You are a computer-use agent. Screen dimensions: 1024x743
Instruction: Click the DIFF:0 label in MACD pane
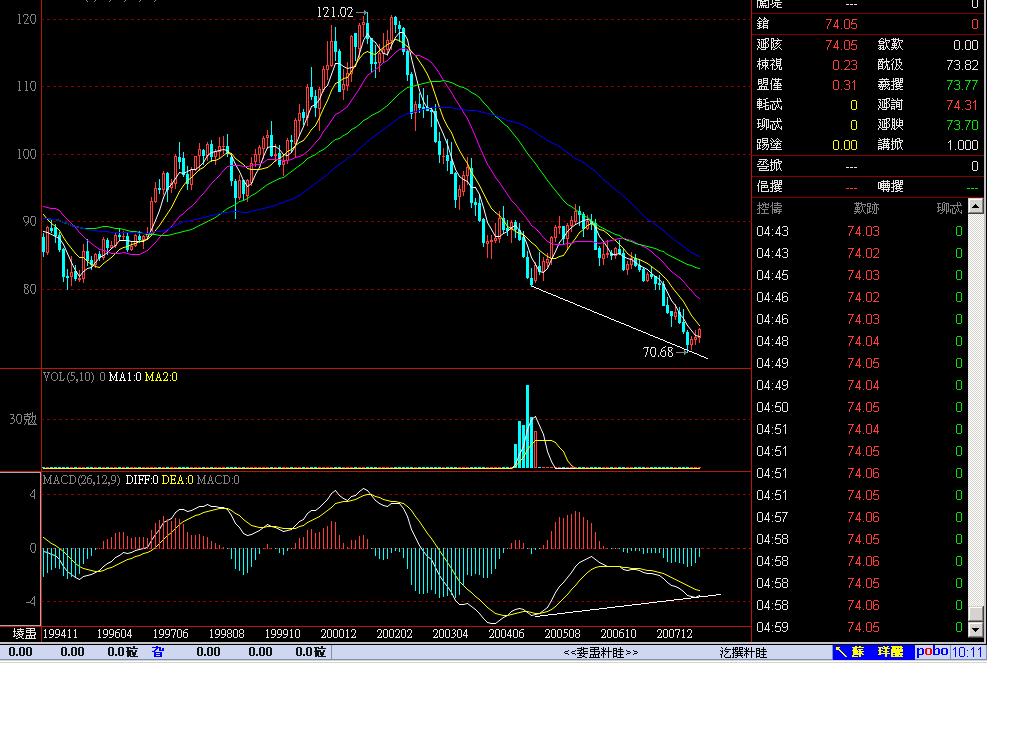click(x=142, y=480)
